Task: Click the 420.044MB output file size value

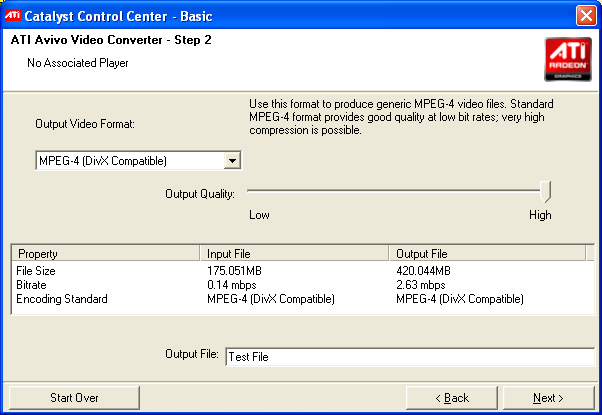Action: tap(423, 271)
